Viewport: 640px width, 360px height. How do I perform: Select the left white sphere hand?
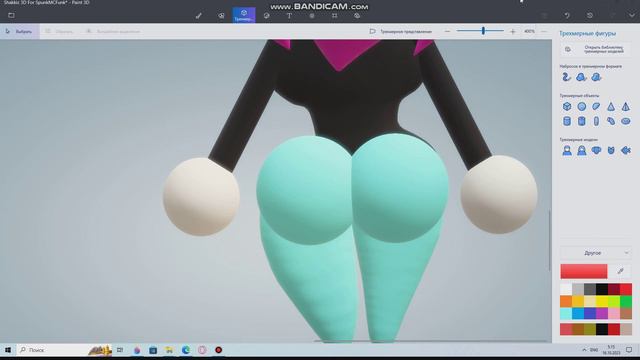[201, 197]
